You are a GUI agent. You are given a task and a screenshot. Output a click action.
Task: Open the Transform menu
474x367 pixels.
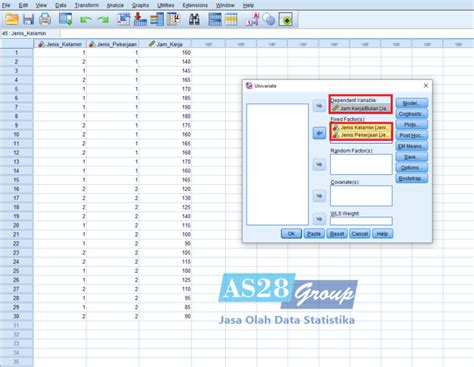tap(87, 5)
